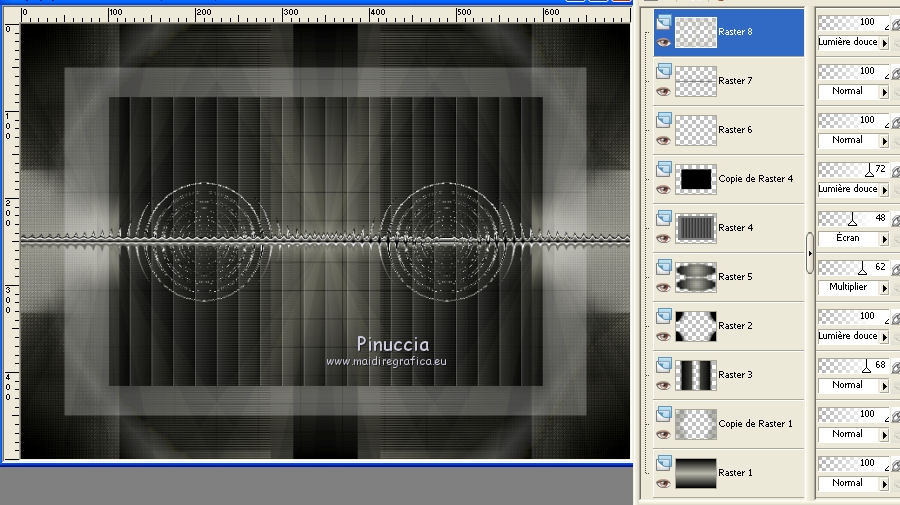Image resolution: width=900 pixels, height=505 pixels.
Task: Open Lumière douce dropdown of Copie de Raster 4
Action: click(854, 189)
